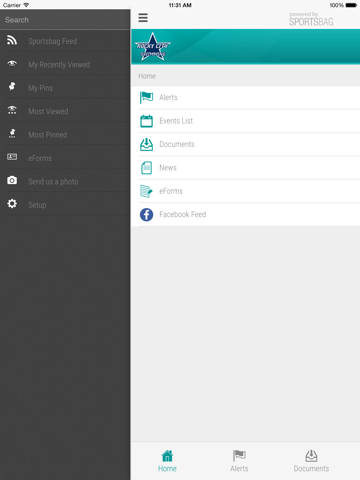Viewport: 360px width, 480px height.
Task: Click the Alerts flag icon in list
Action: 146,98
